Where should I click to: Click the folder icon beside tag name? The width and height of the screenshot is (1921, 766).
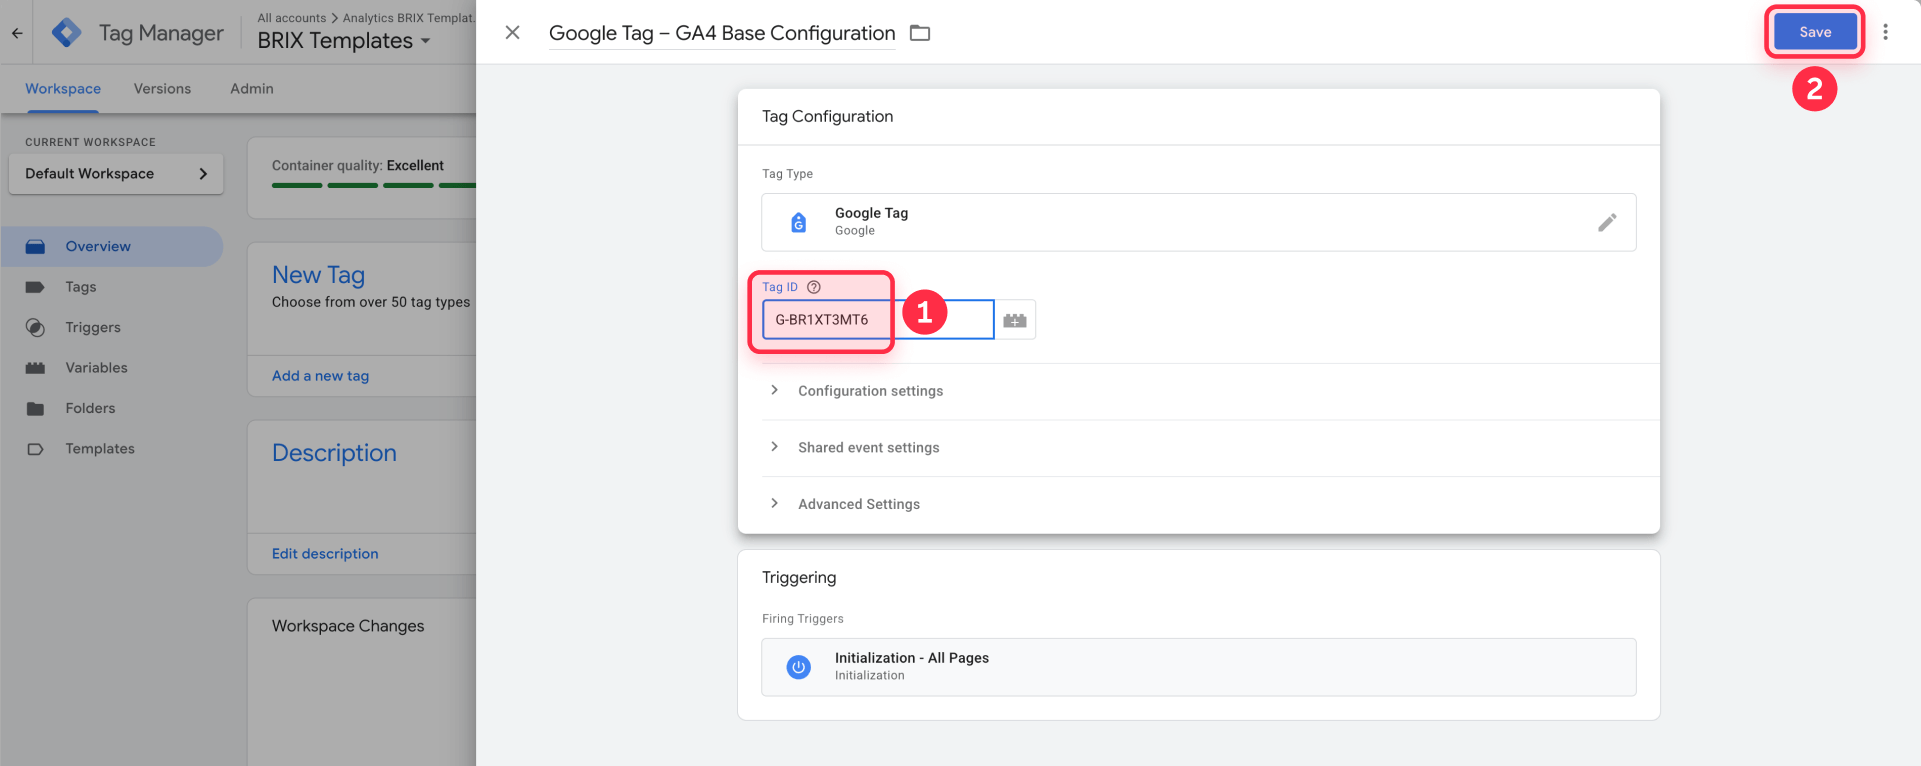920,33
